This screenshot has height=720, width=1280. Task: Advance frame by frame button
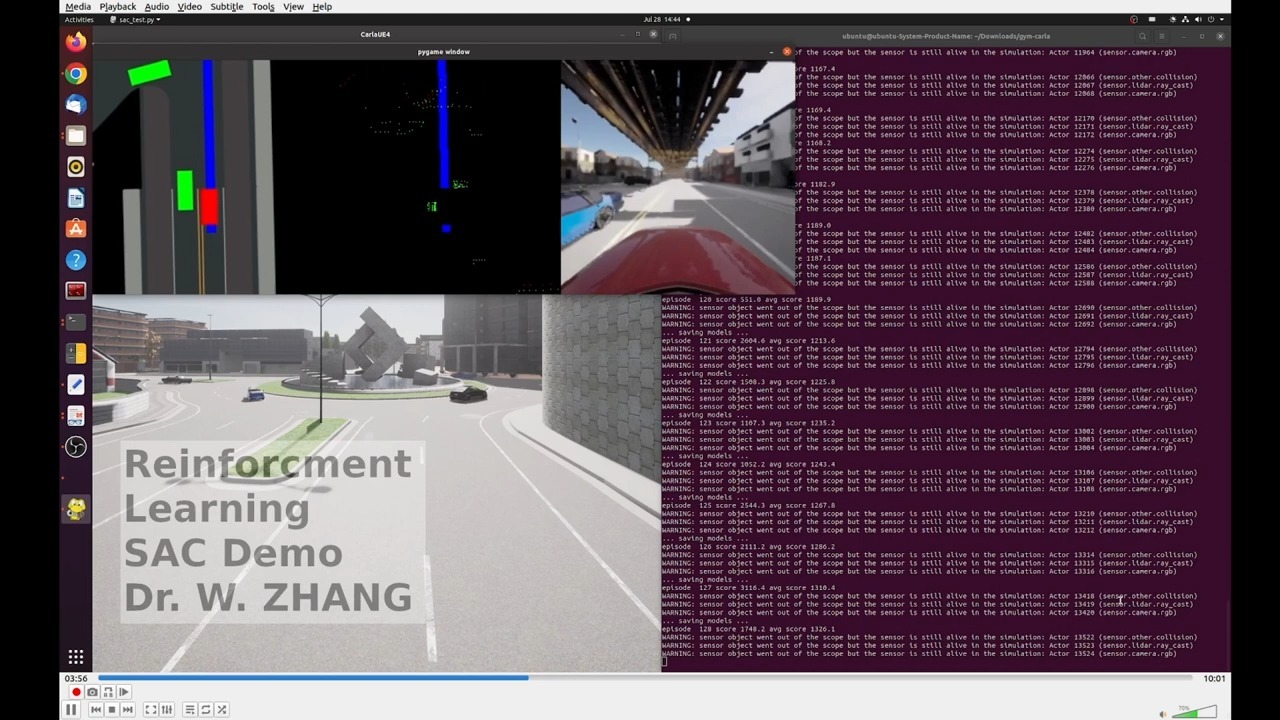coord(124,692)
